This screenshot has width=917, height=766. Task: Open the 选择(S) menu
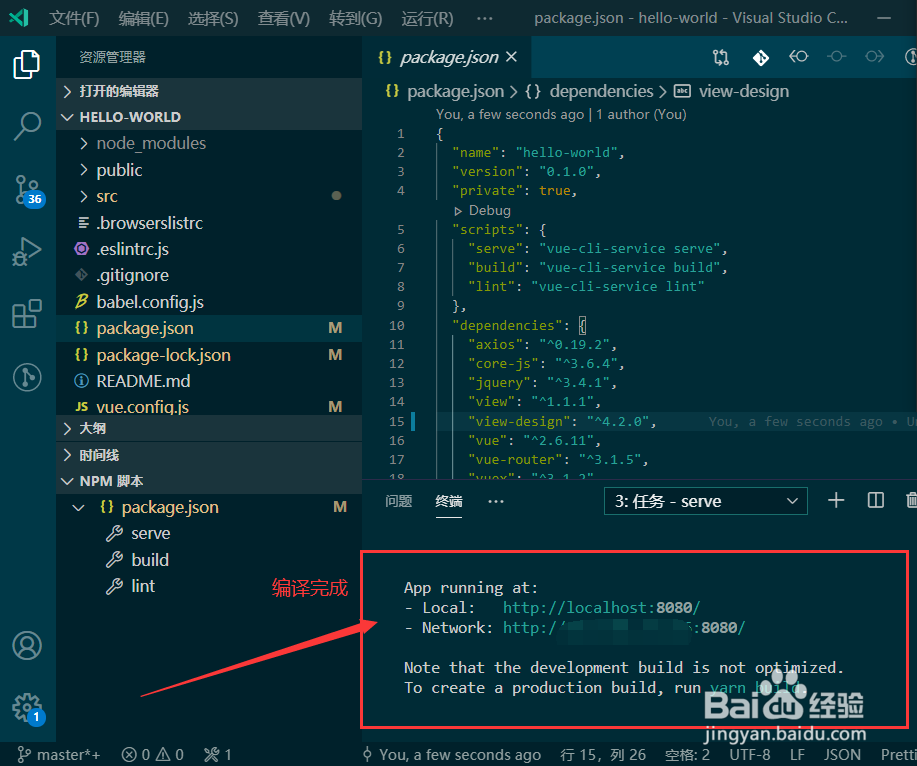tap(213, 18)
